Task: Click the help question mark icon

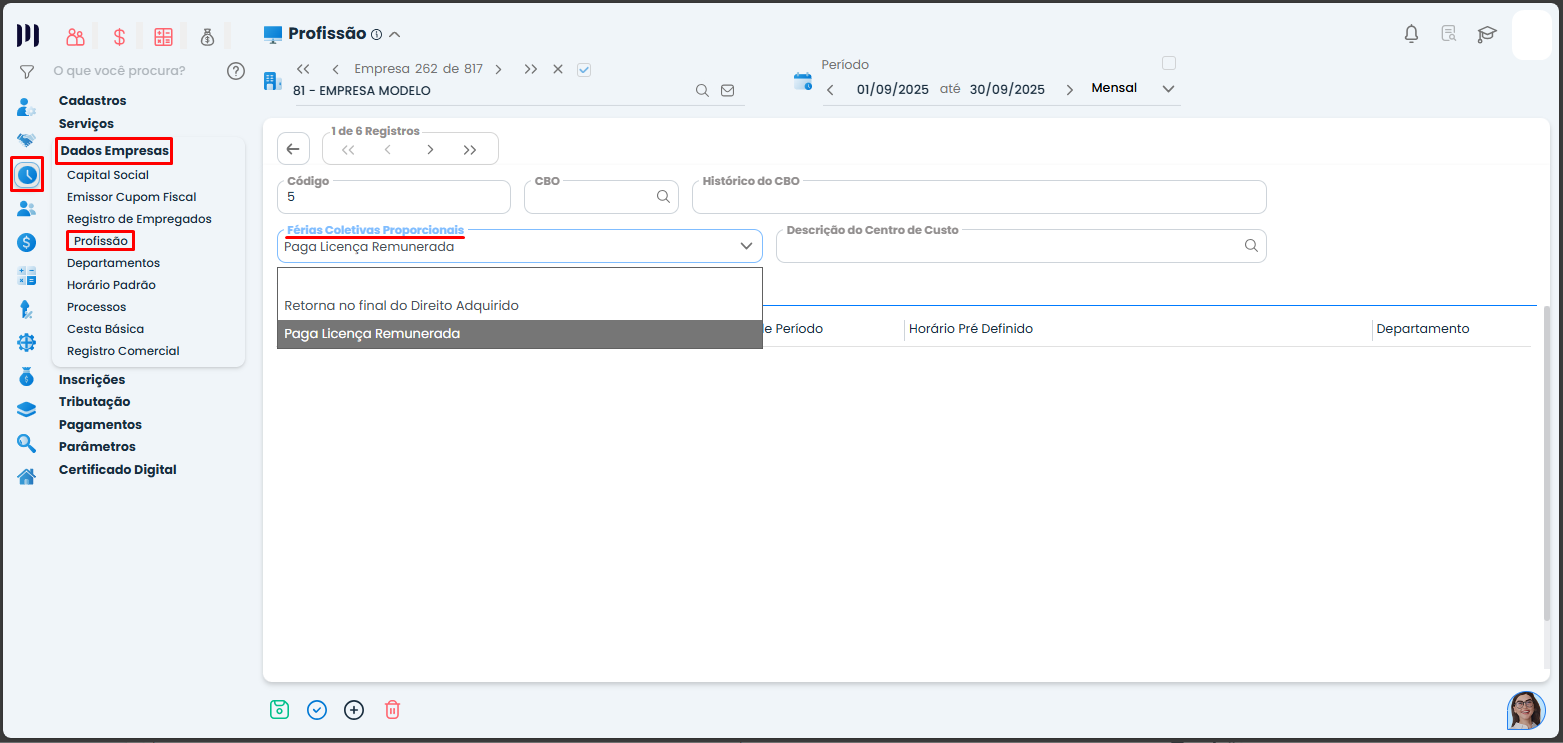Action: [236, 71]
